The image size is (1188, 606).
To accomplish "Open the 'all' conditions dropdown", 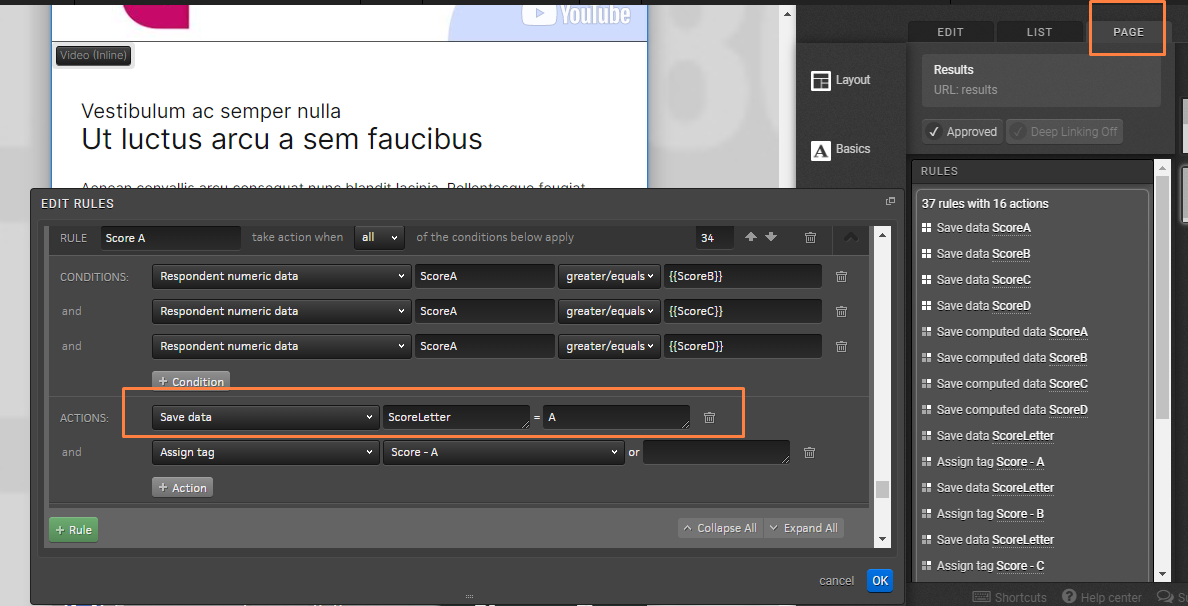I will click(x=380, y=237).
